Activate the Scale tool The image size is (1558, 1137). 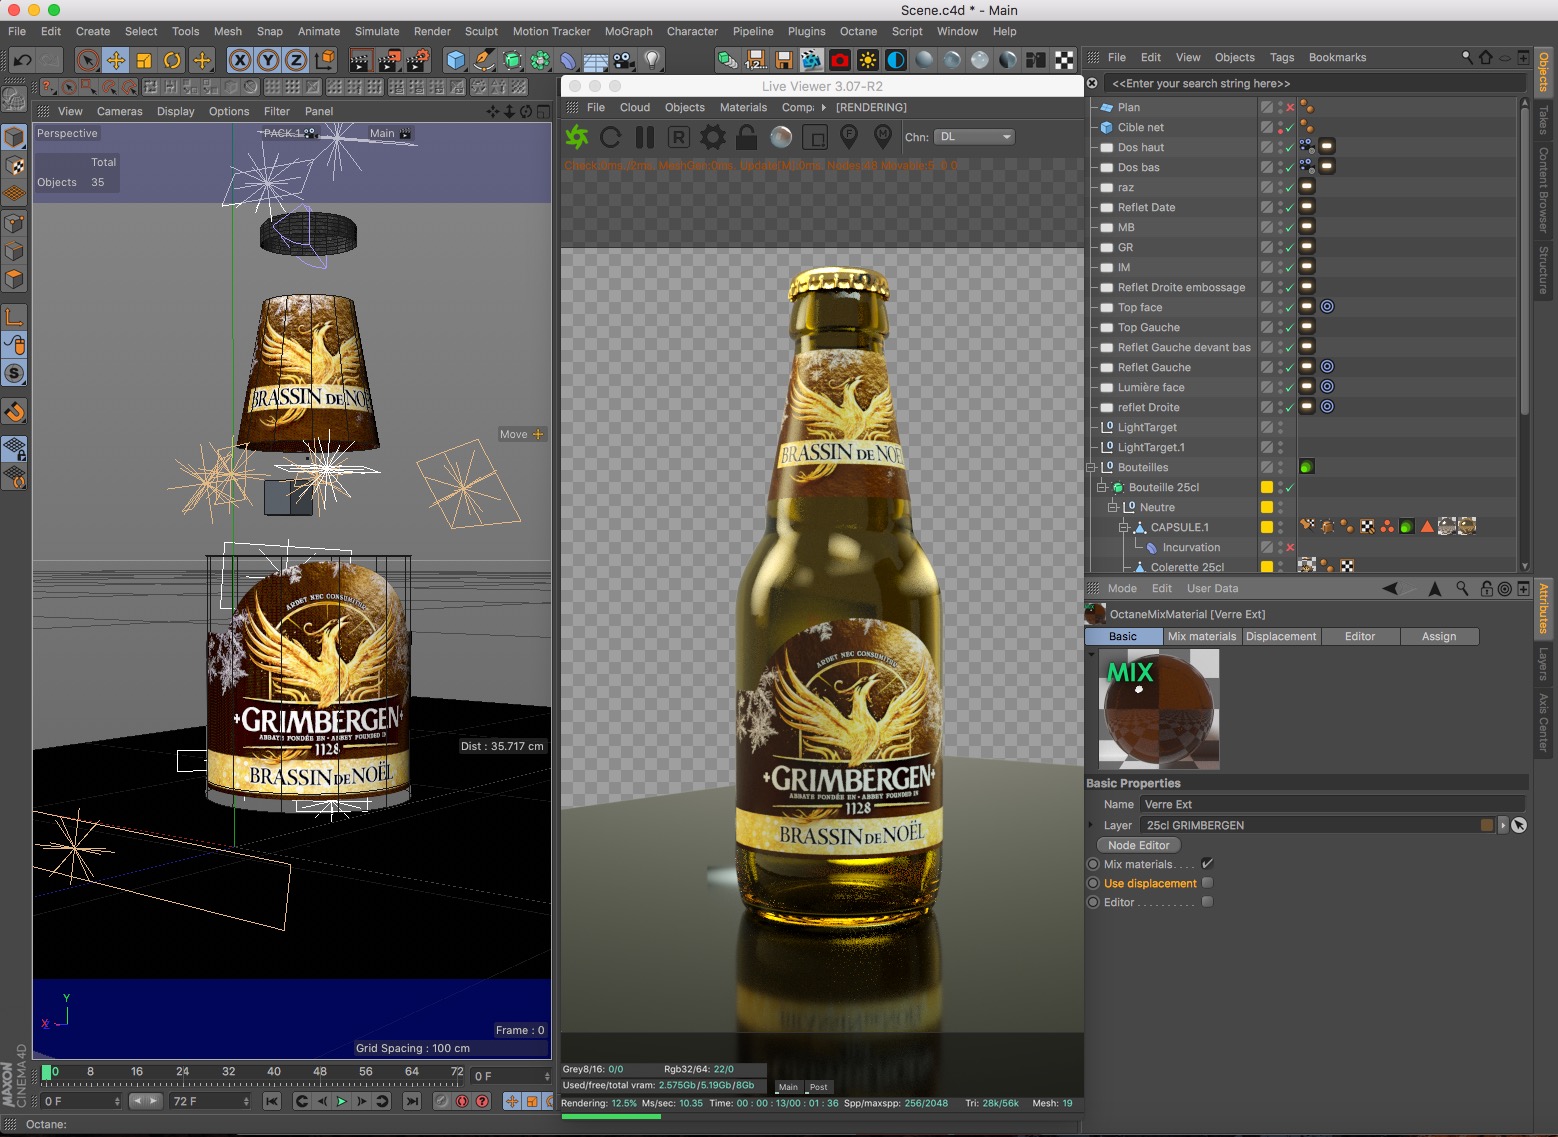click(x=144, y=60)
